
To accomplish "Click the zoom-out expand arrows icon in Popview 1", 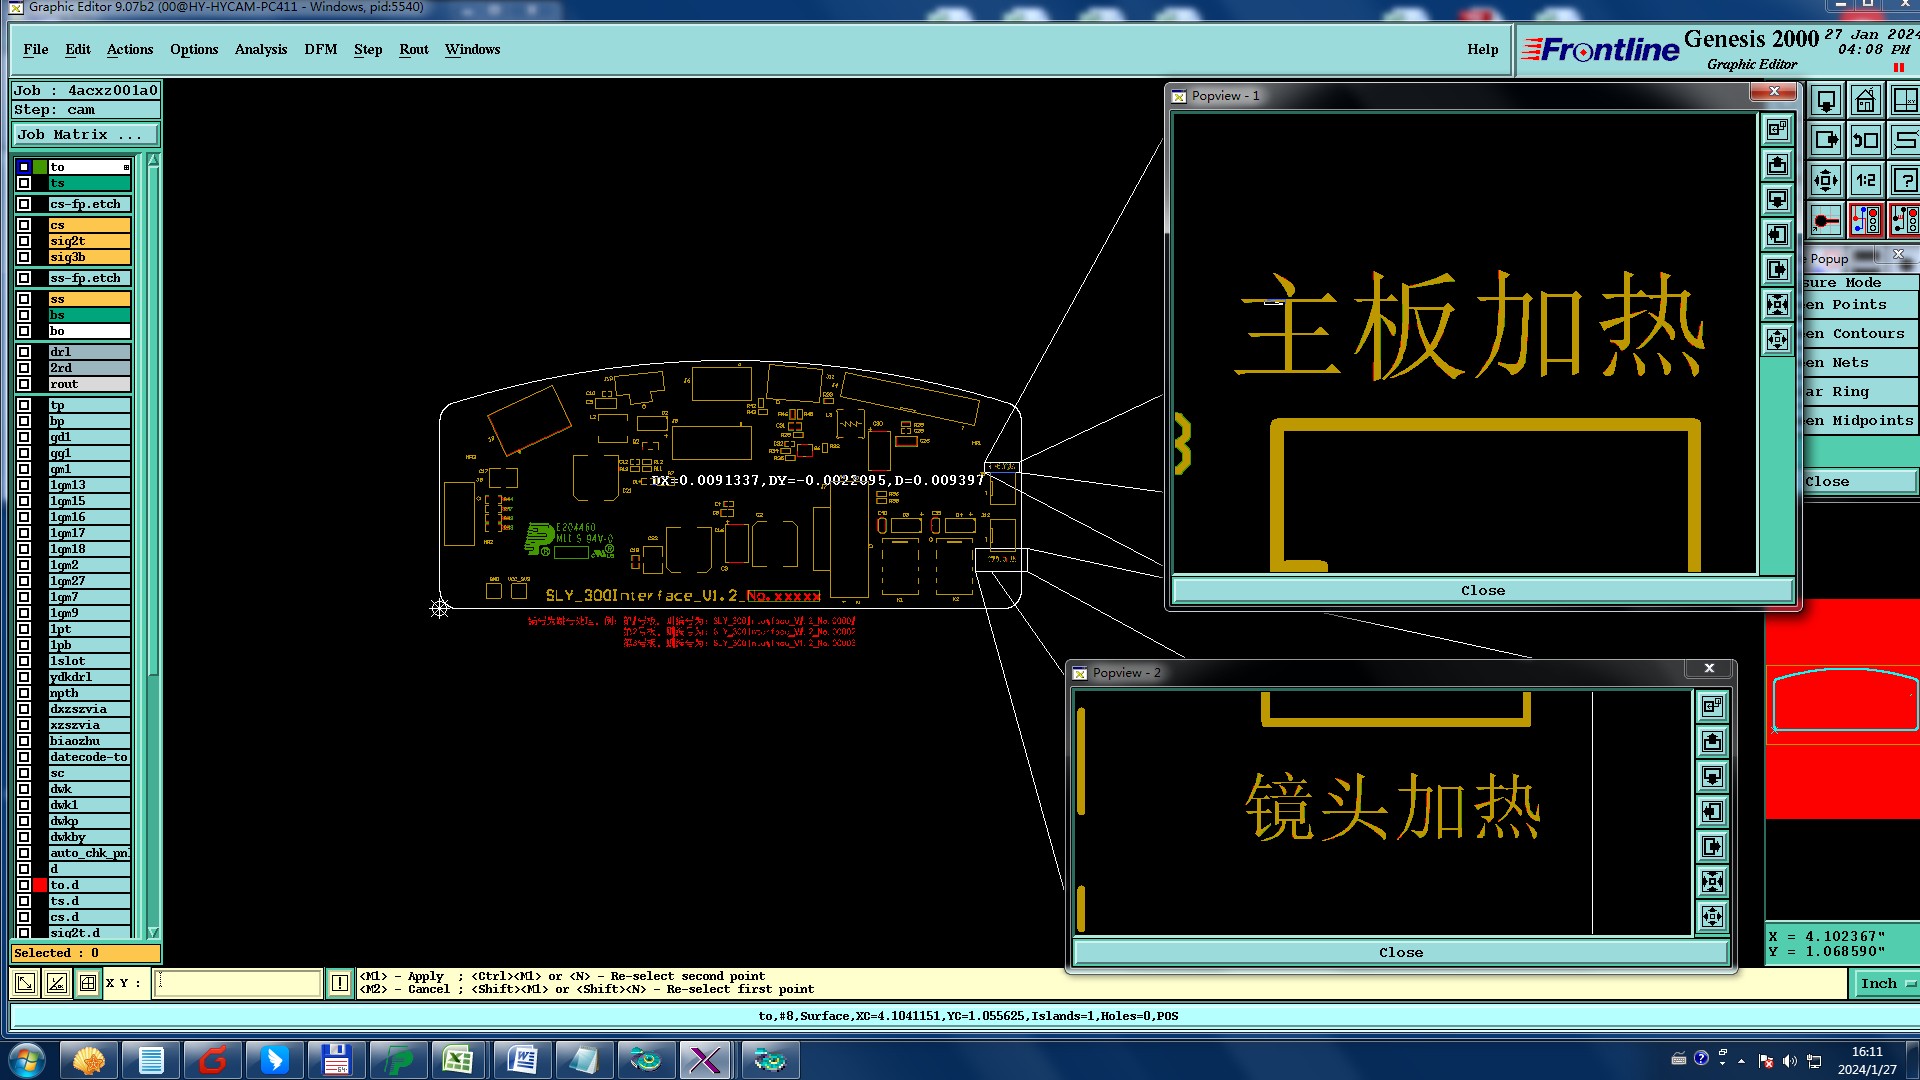I will [x=1777, y=340].
